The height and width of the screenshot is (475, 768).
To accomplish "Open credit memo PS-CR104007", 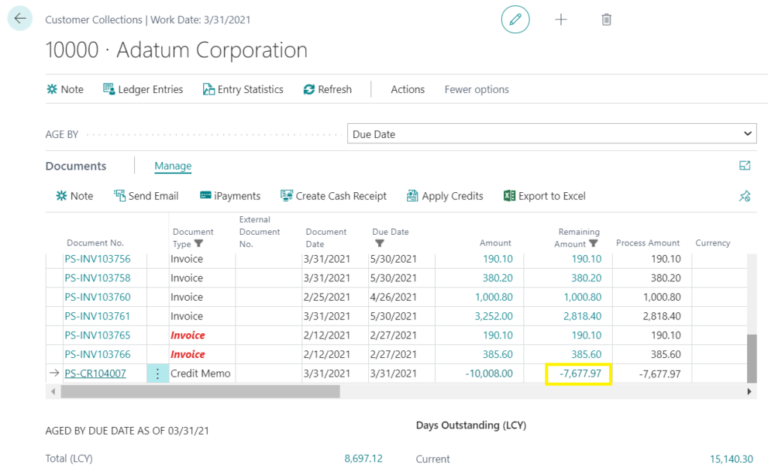I will coord(95,374).
